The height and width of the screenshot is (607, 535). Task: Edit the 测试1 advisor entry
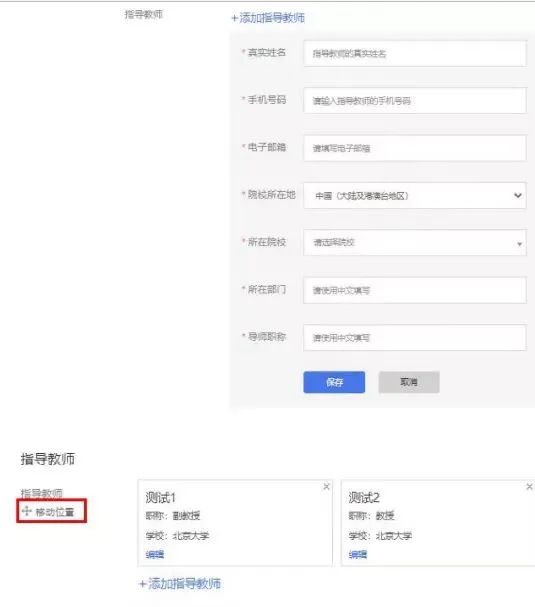(x=154, y=555)
